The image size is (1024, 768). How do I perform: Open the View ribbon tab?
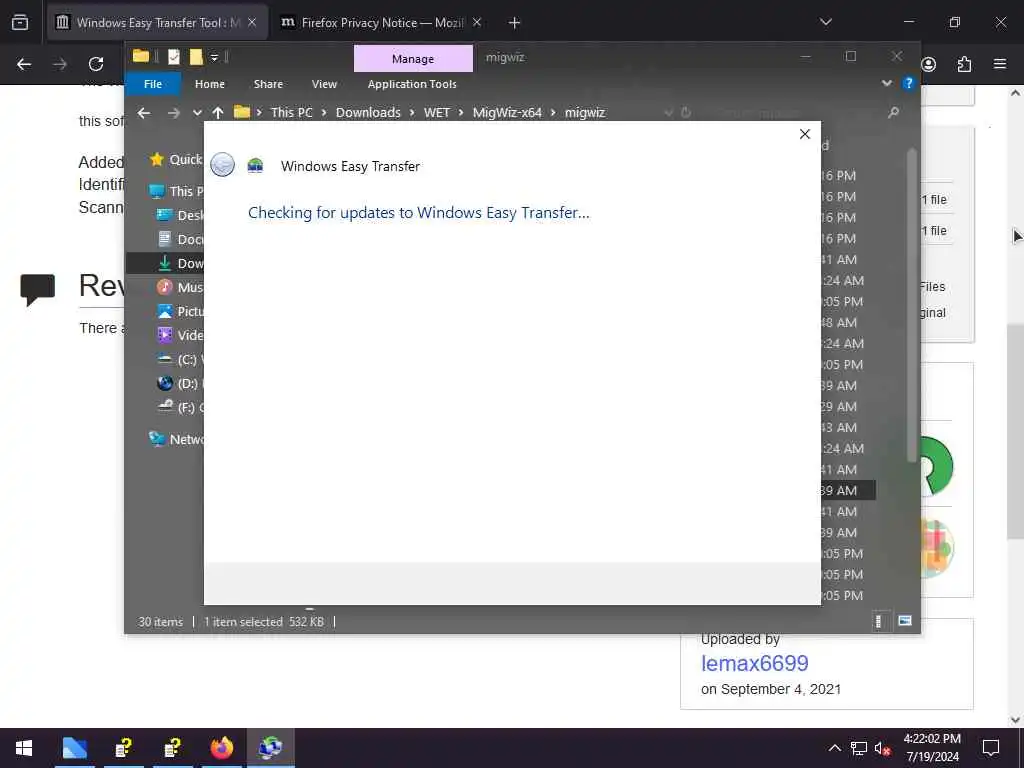point(324,84)
